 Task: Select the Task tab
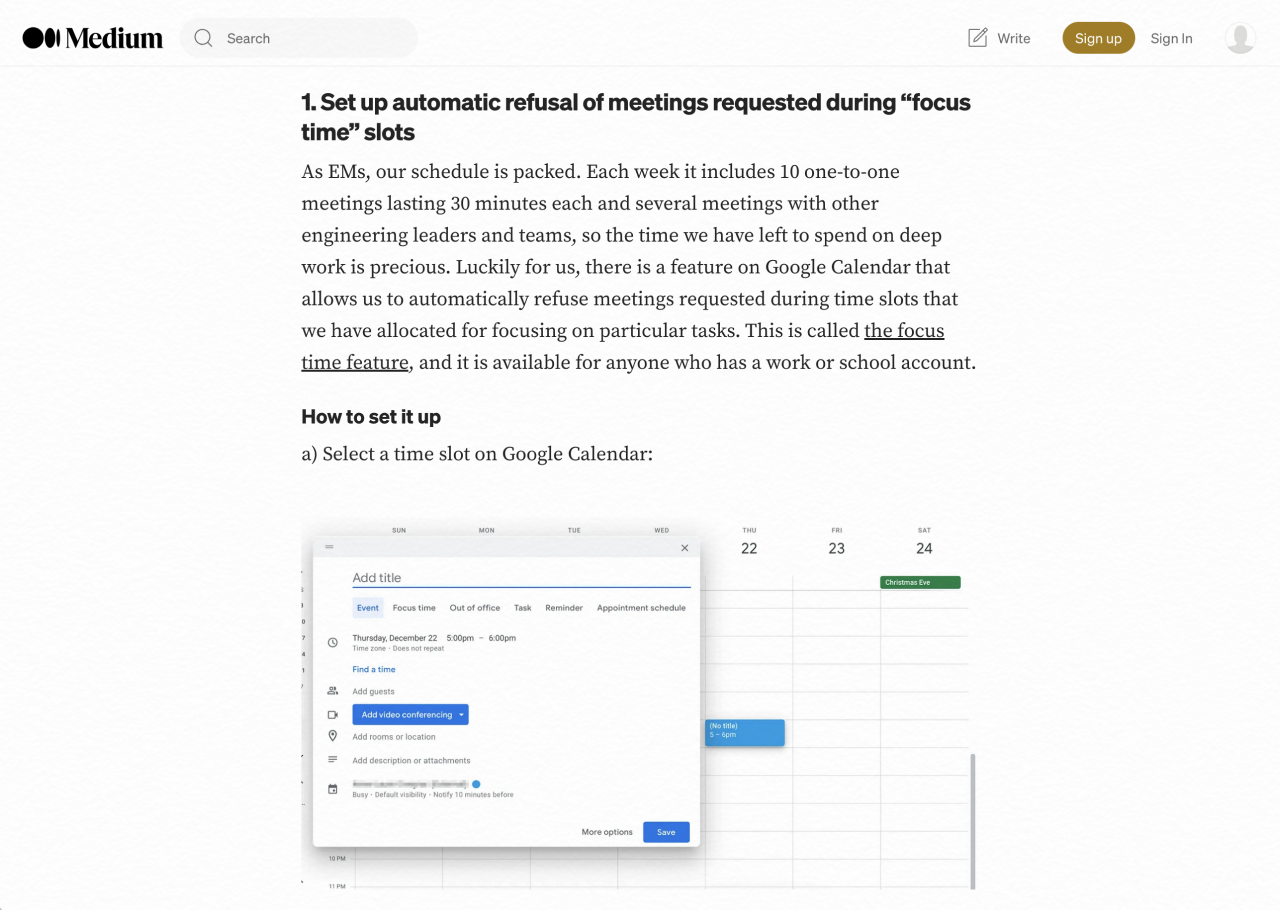523,608
